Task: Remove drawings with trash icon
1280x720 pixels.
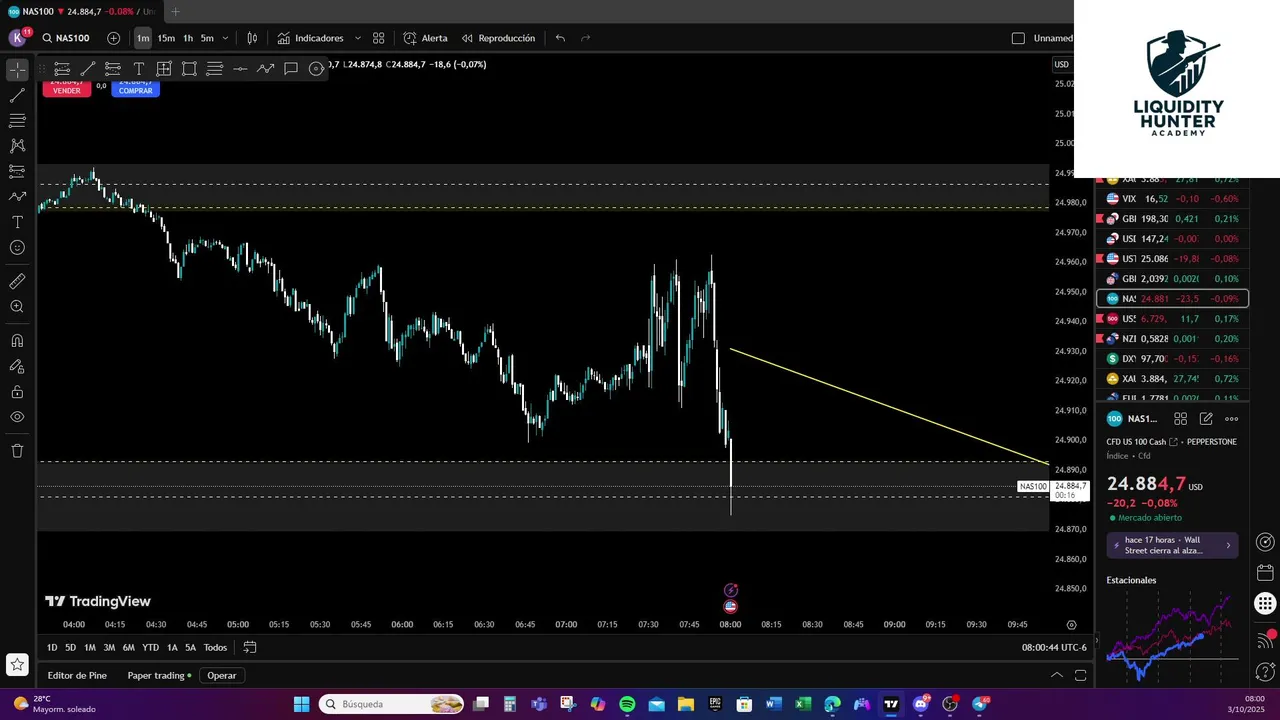Action: tap(17, 451)
